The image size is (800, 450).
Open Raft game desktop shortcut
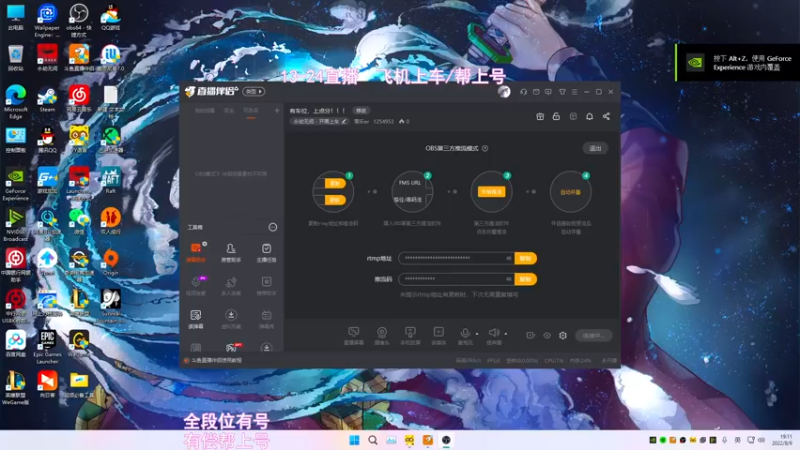tap(111, 180)
